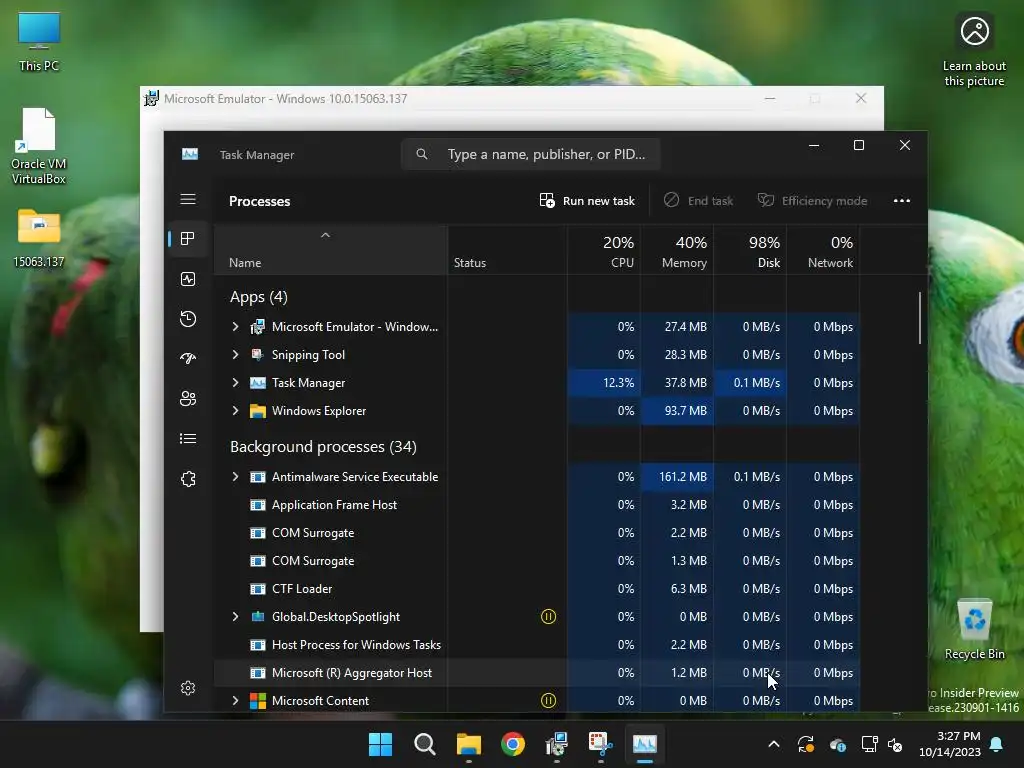Expand the Snipping Tool process row
1024x768 pixels.
(235, 355)
